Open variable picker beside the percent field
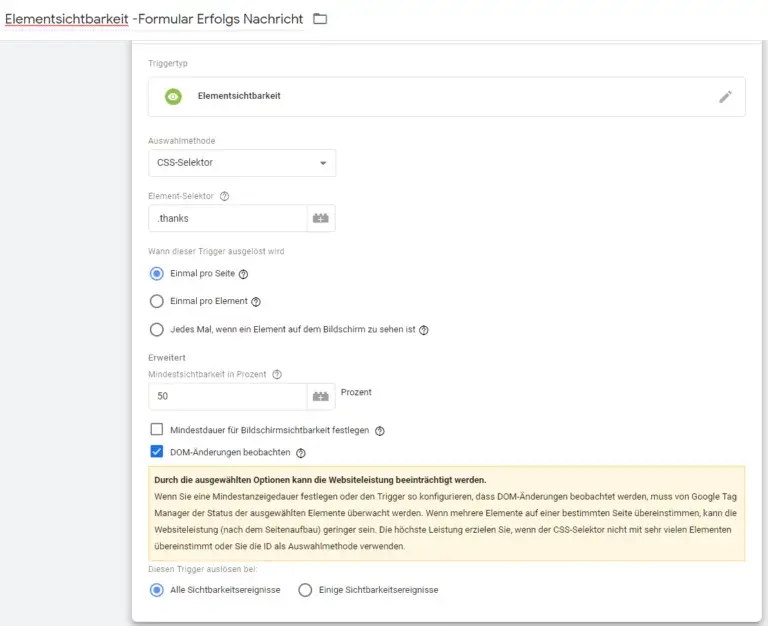The image size is (768, 626). point(321,397)
